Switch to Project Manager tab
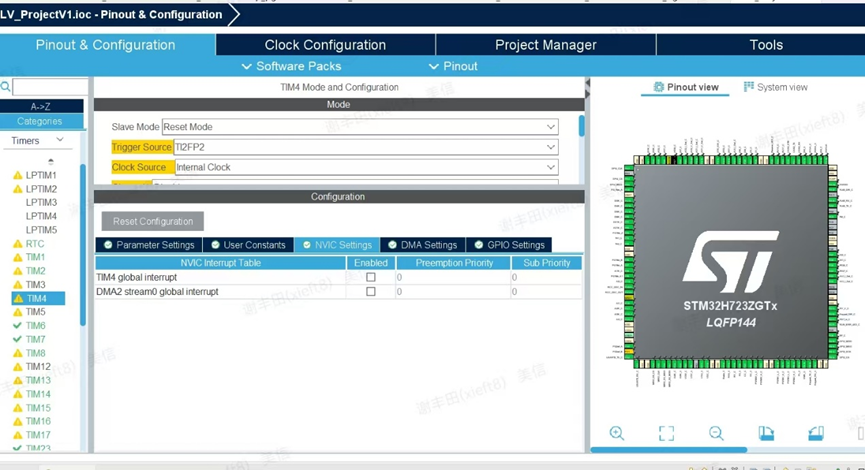The height and width of the screenshot is (470, 865). coord(546,45)
